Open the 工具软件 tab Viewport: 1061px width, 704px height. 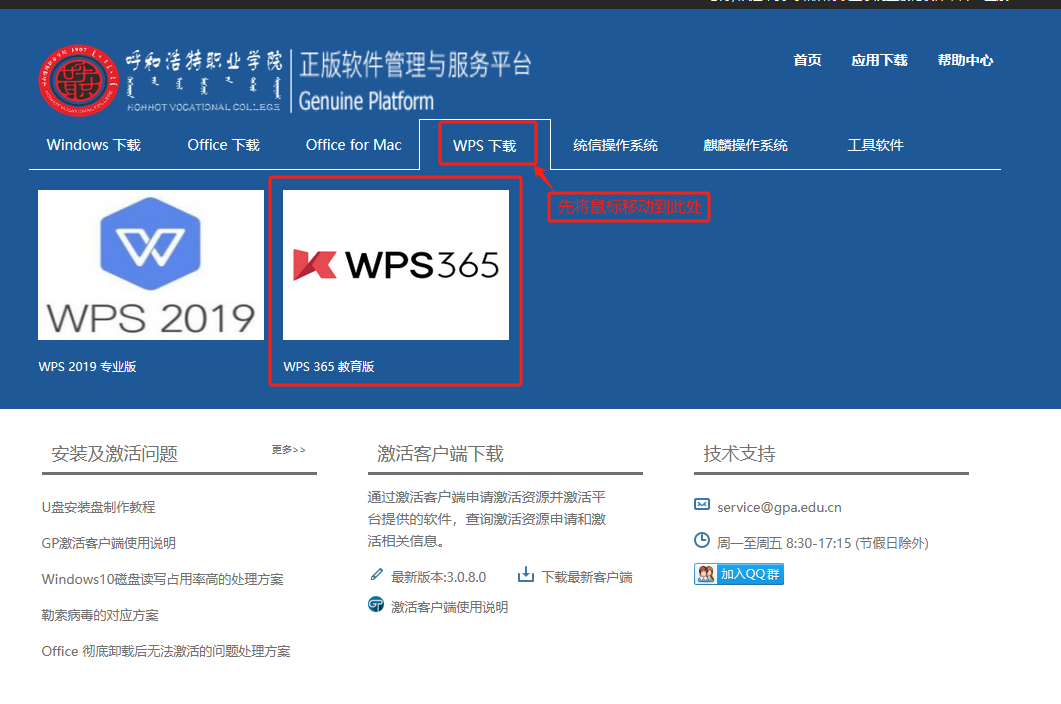click(x=875, y=145)
